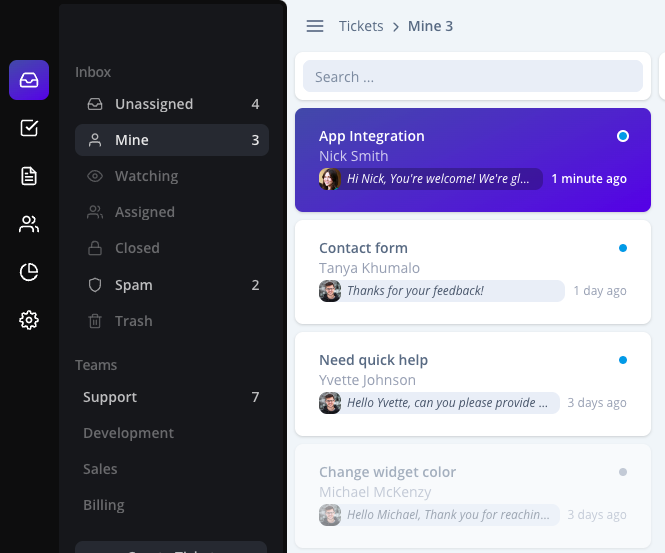Click grey status dot on Change widget color

(x=623, y=472)
